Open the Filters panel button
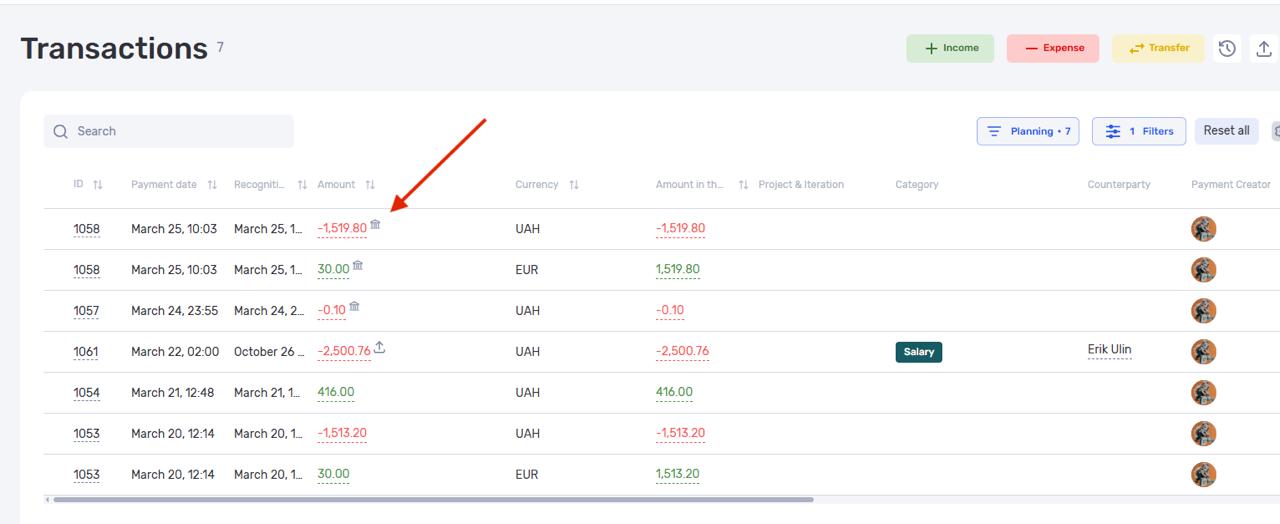This screenshot has width=1280, height=524. [1139, 131]
